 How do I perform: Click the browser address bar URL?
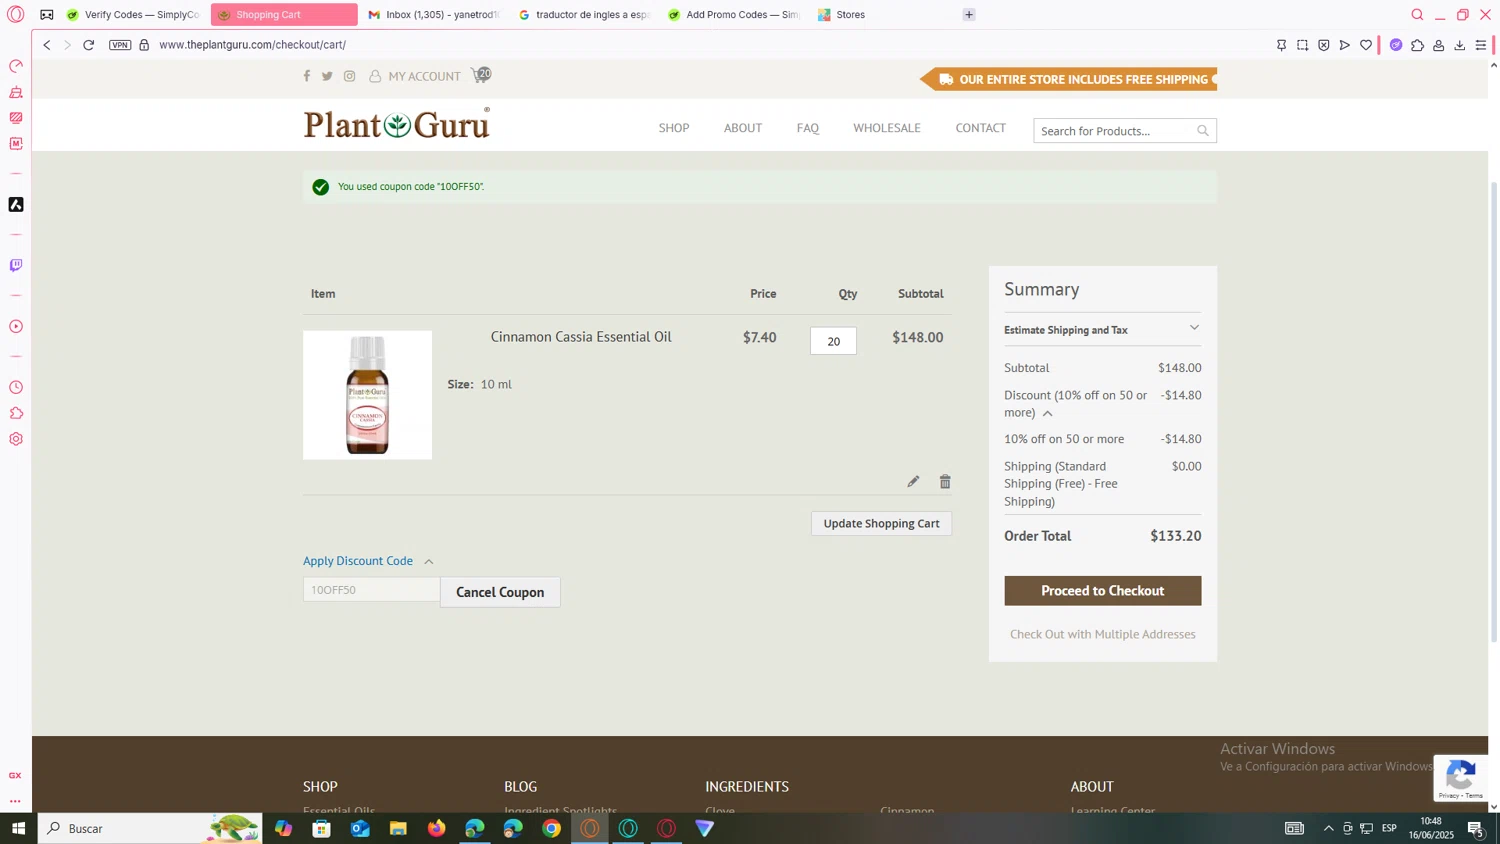coord(252,45)
